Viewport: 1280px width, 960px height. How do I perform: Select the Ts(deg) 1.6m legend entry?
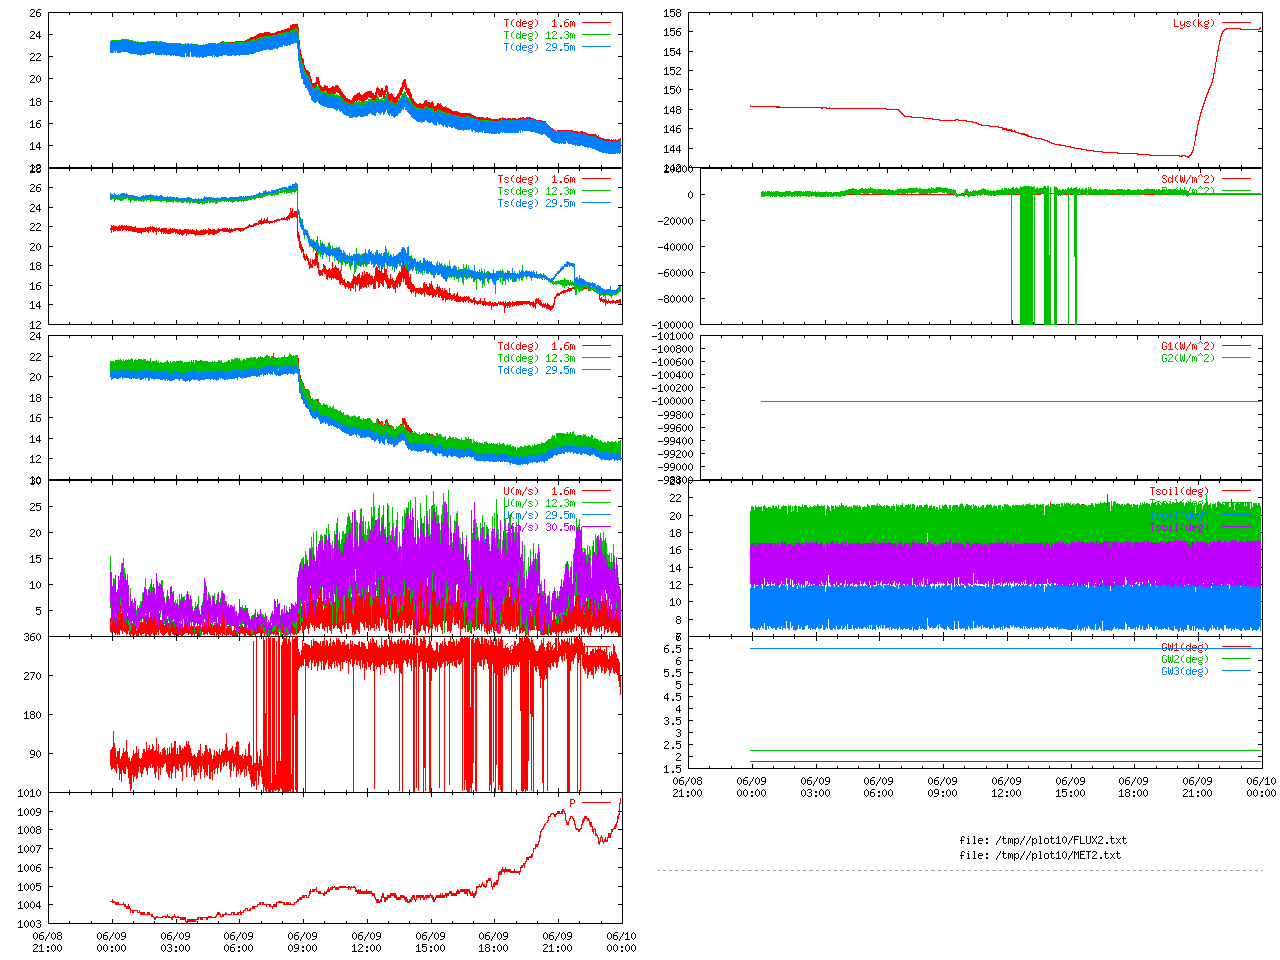pos(536,179)
